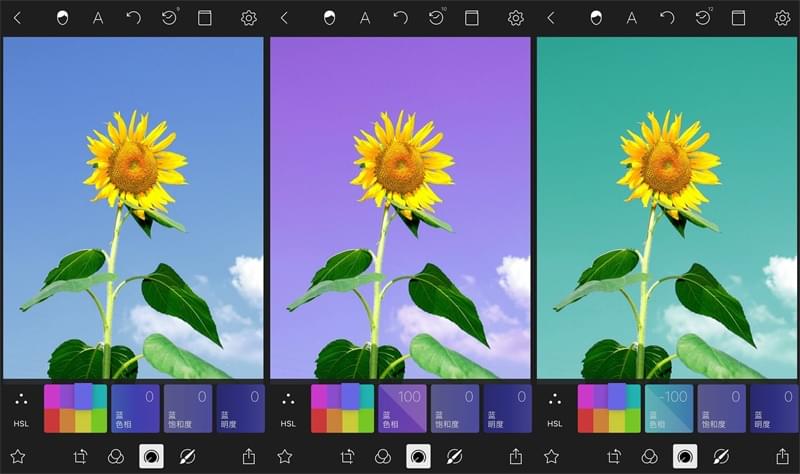Open the text tool in the left screen
Image resolution: width=800 pixels, height=474 pixels.
[98, 18]
